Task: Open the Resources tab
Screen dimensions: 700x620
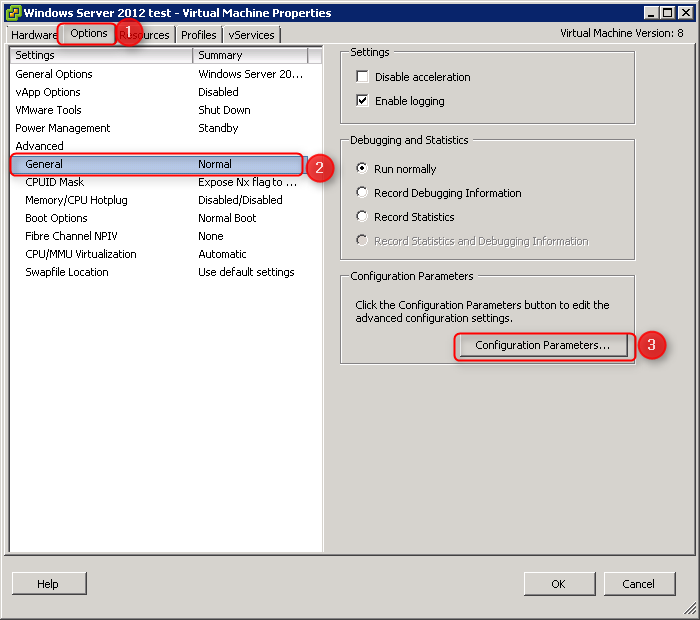Action: click(146, 35)
